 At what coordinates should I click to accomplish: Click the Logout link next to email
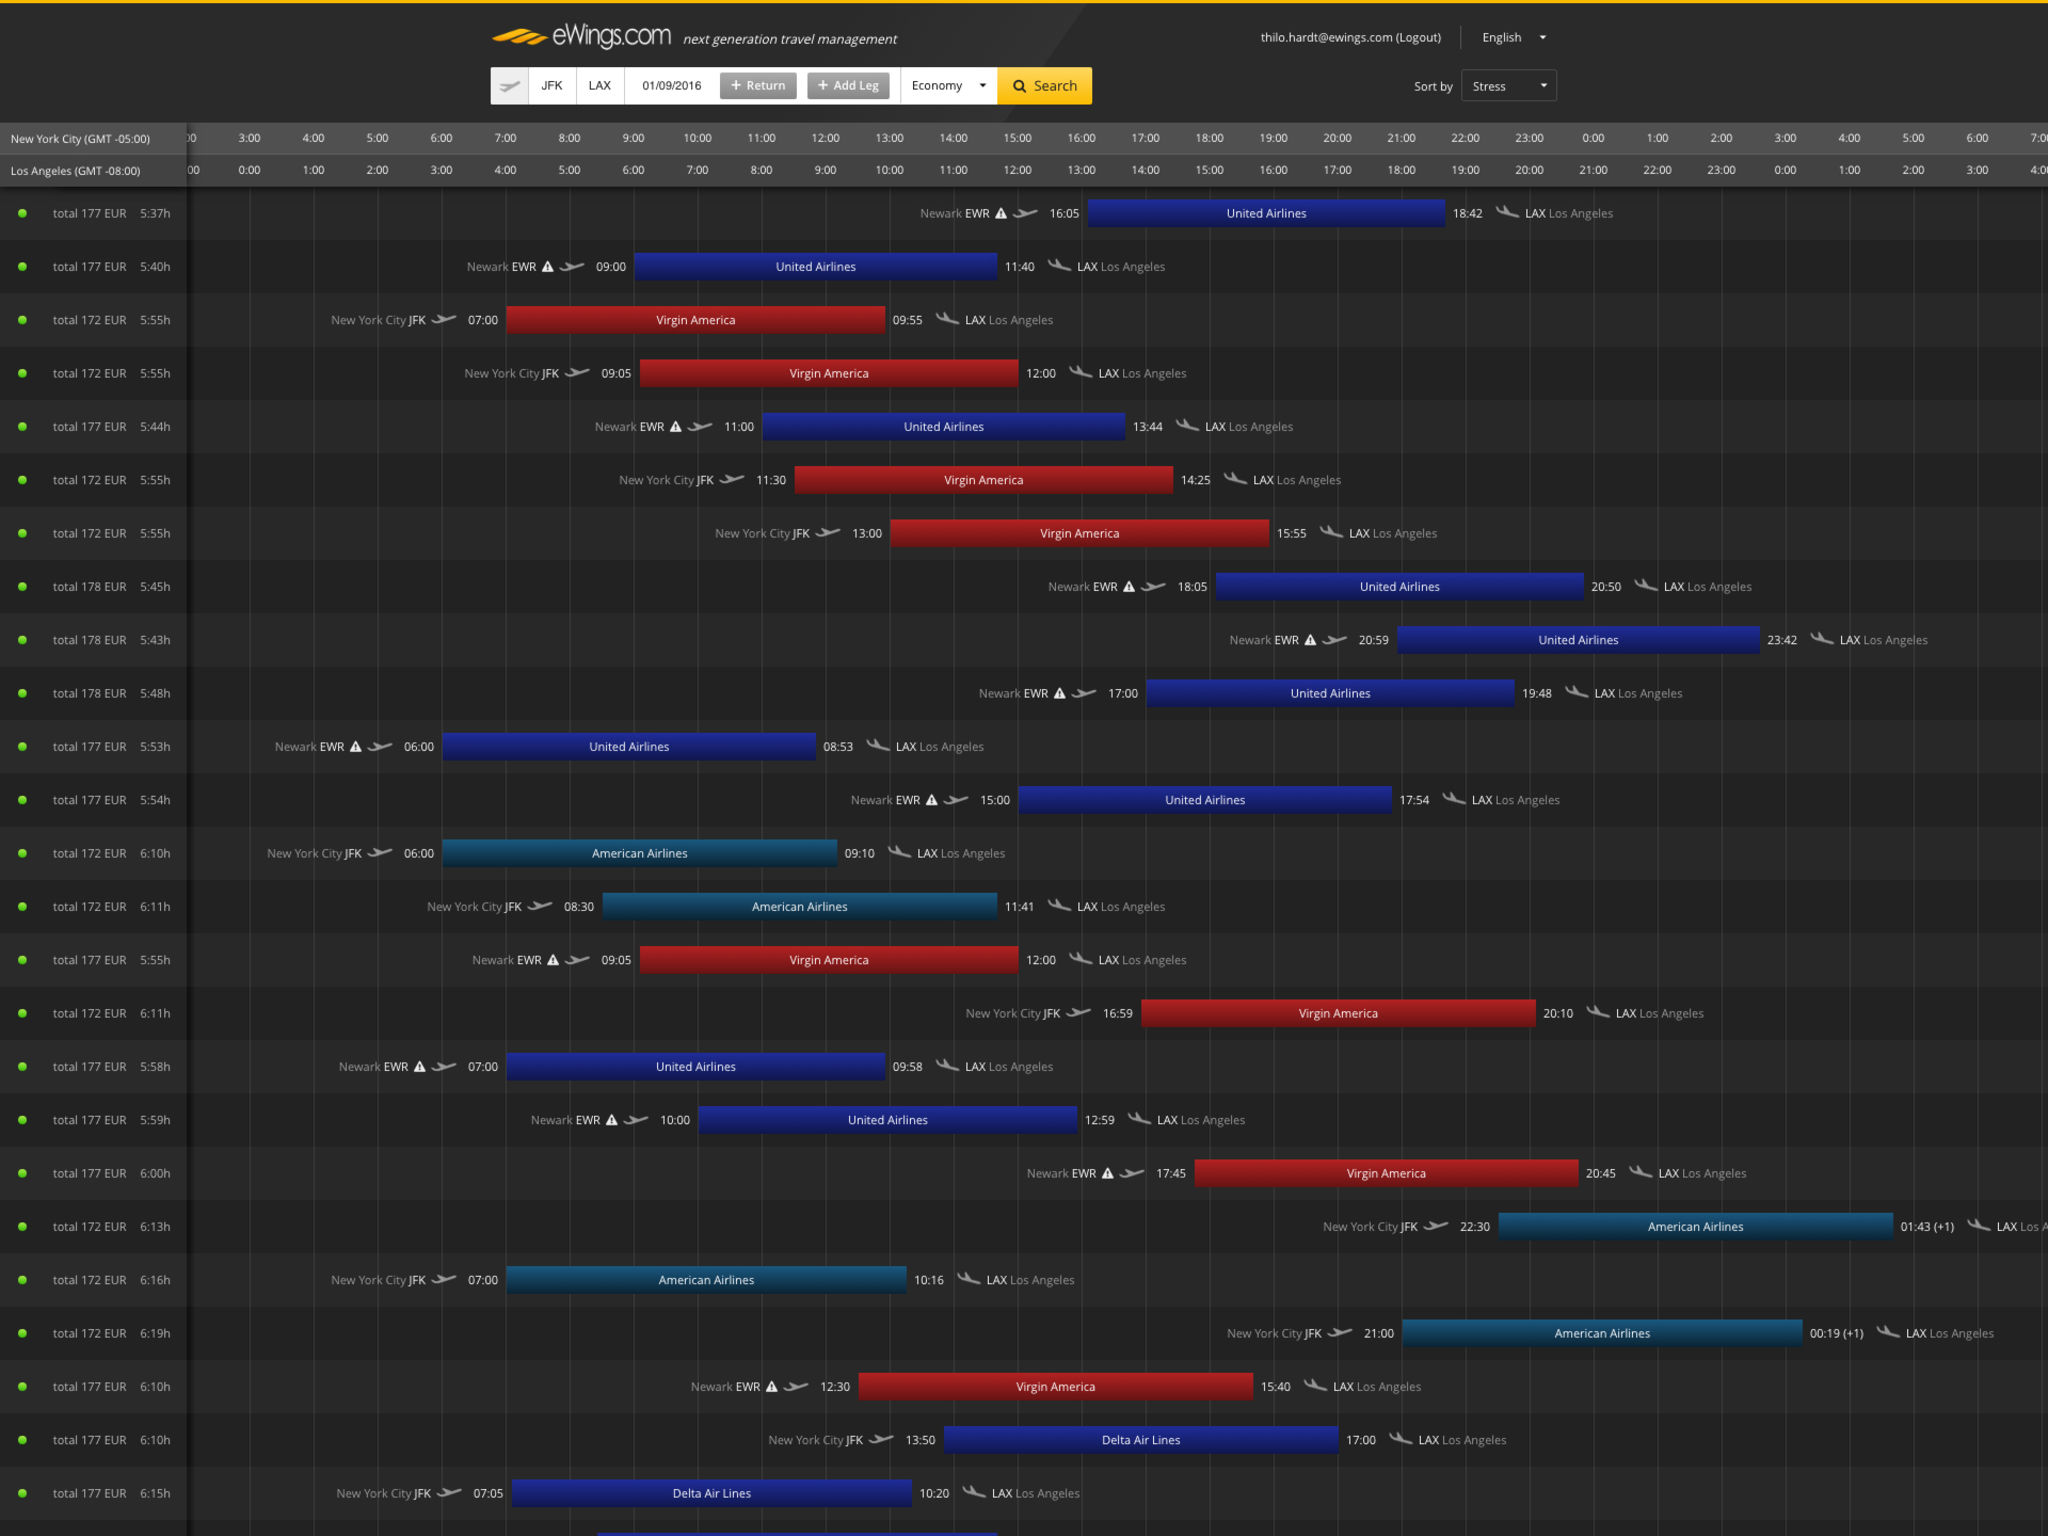point(1419,37)
